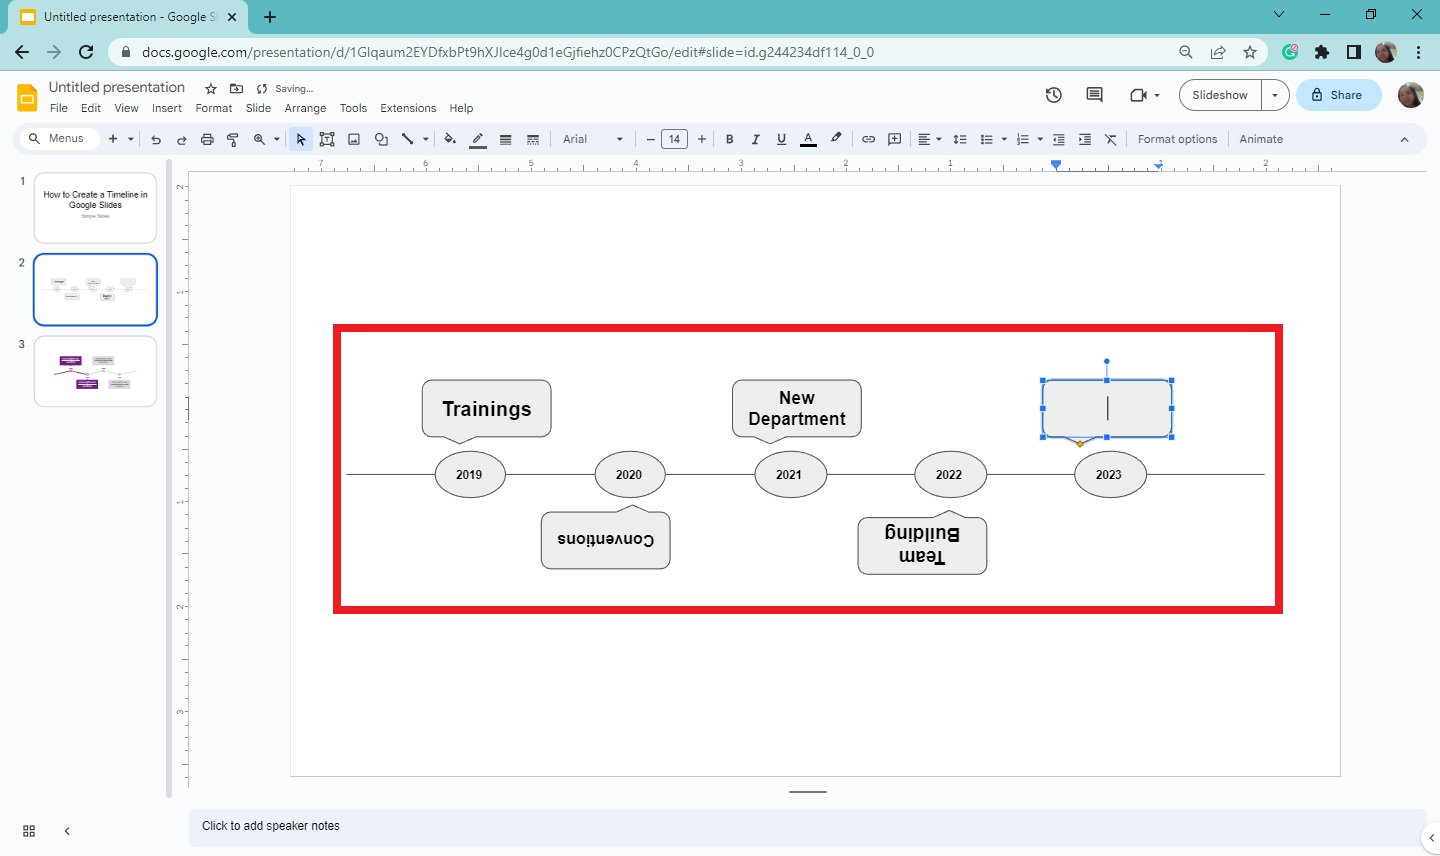
Task: Open the Google Slides home logo
Action: point(27,97)
